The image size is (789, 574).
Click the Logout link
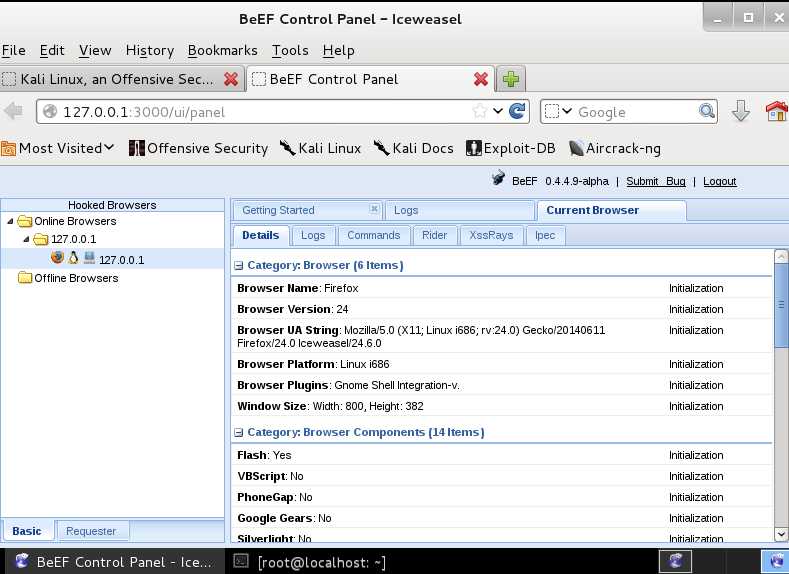720,181
